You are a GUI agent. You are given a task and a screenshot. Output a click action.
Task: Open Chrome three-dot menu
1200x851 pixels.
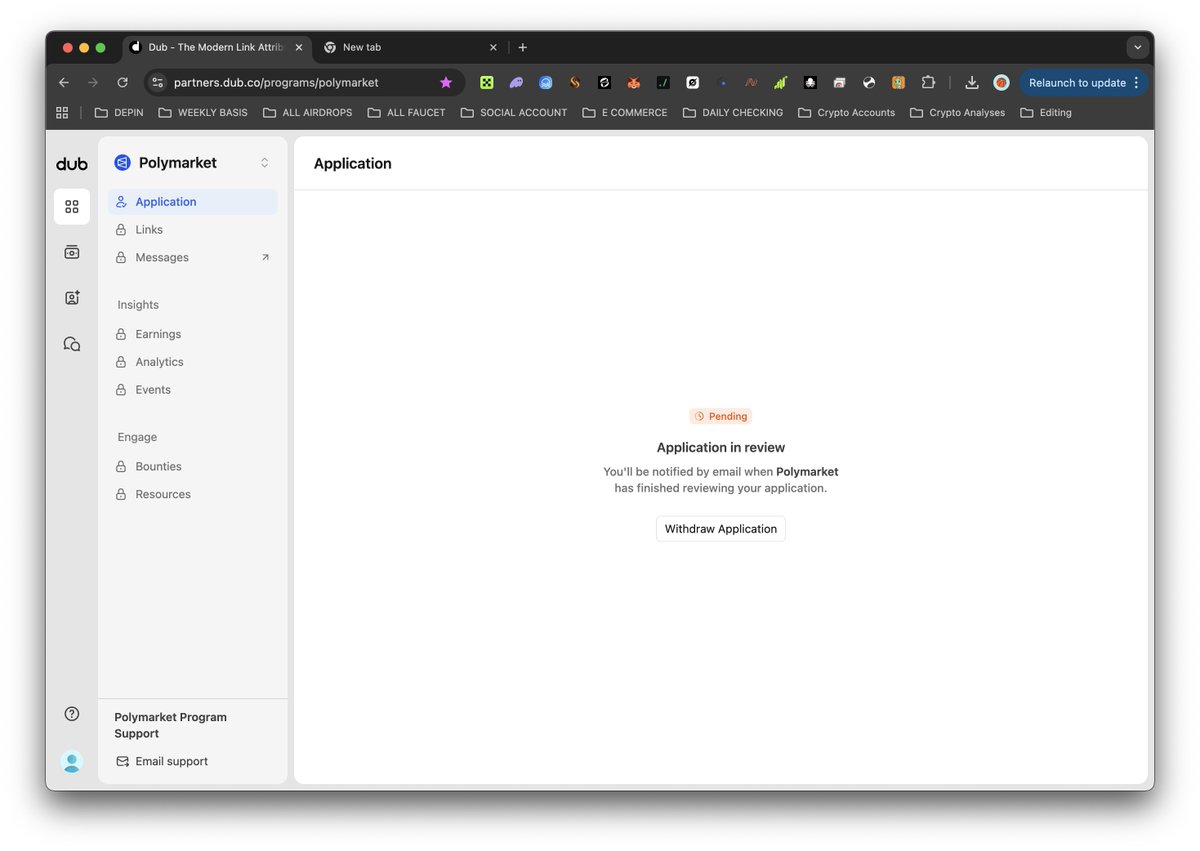[x=1137, y=83]
